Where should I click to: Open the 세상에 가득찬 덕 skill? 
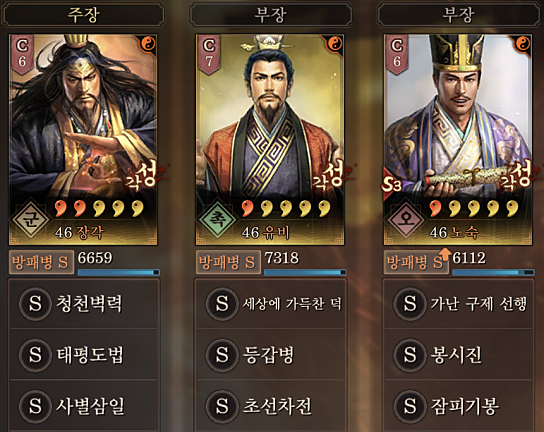271,304
